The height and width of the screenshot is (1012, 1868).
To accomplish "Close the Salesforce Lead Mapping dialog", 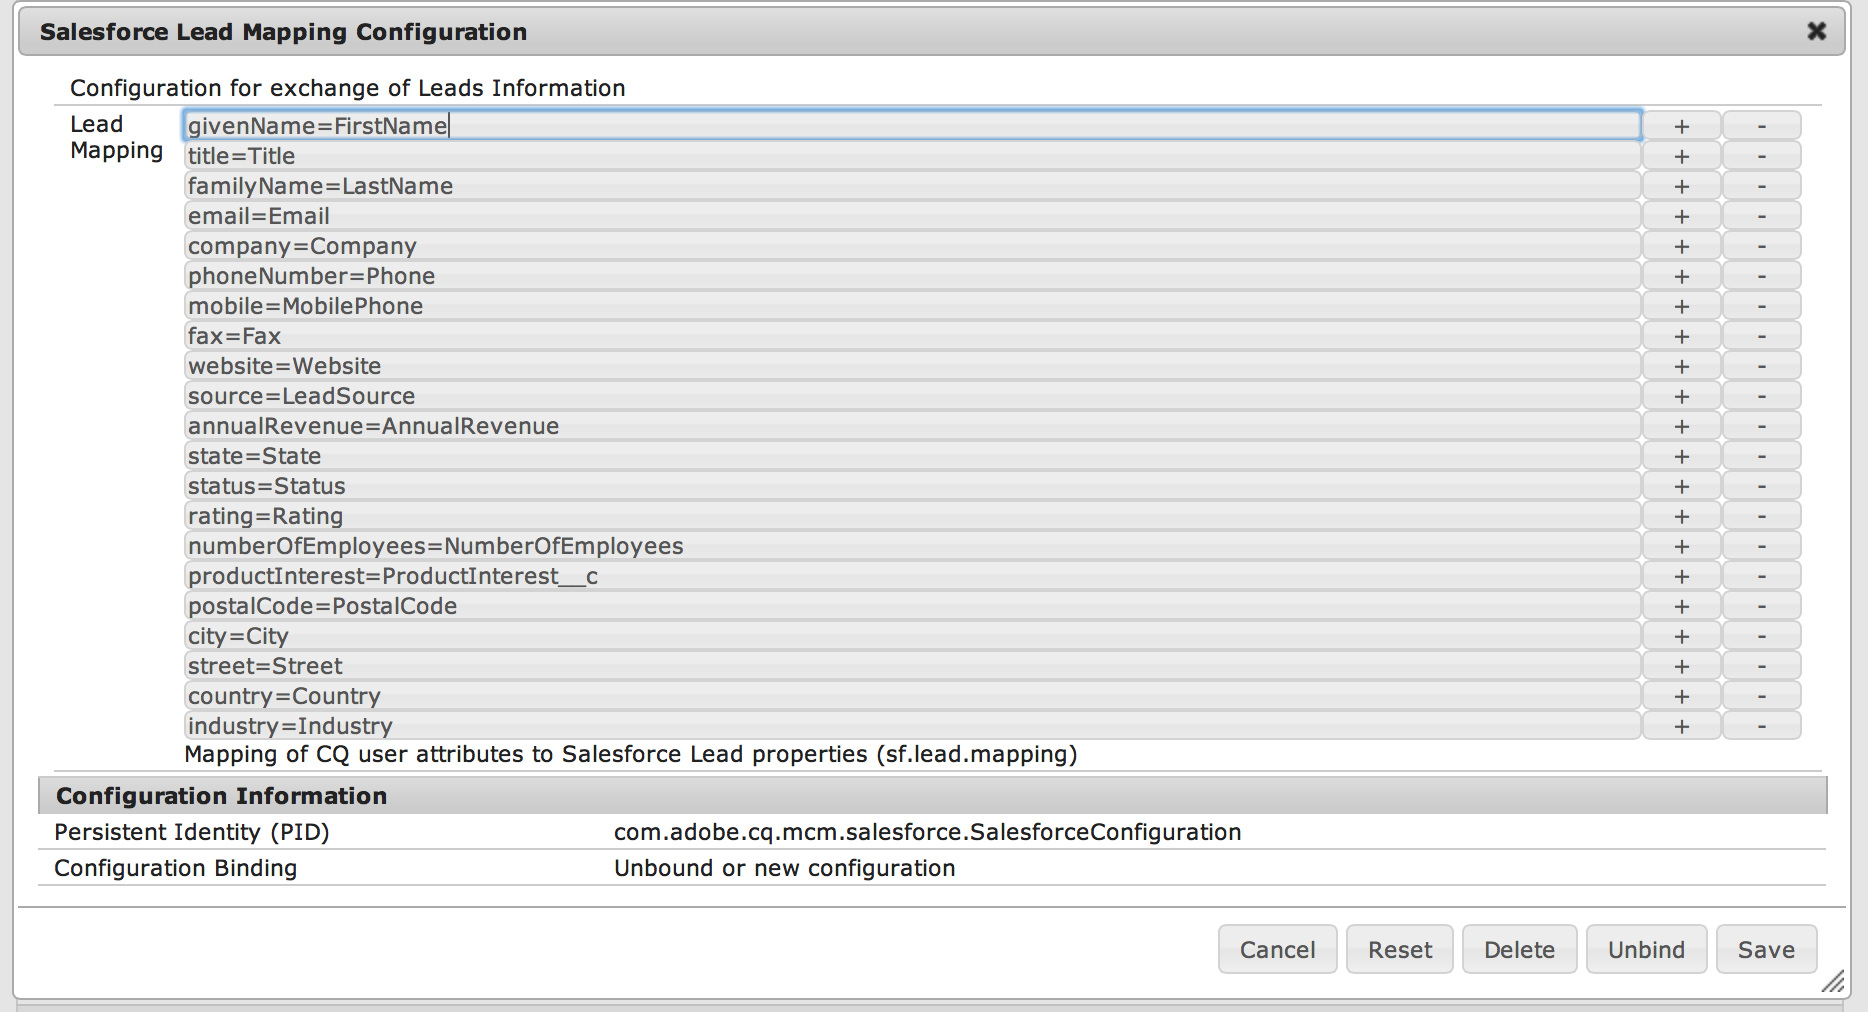I will point(1817,32).
